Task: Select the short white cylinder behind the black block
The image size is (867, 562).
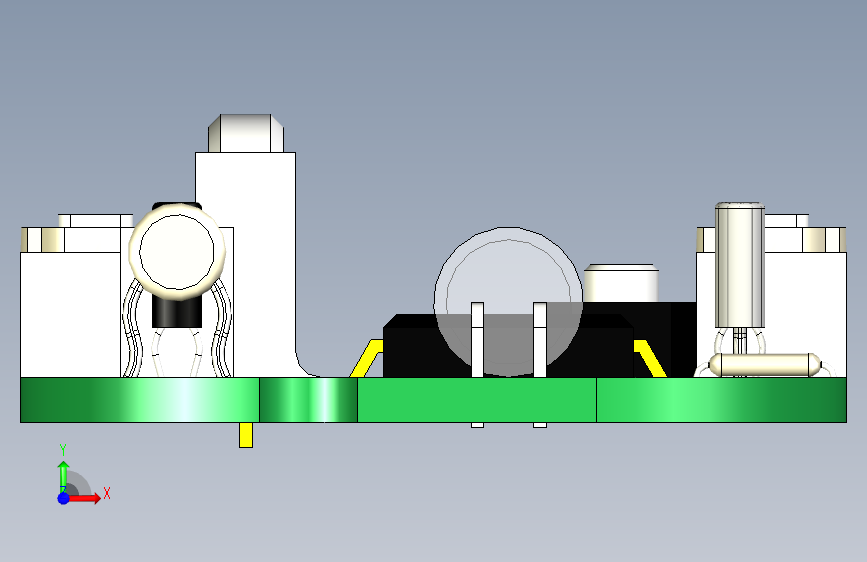Action: click(x=621, y=283)
